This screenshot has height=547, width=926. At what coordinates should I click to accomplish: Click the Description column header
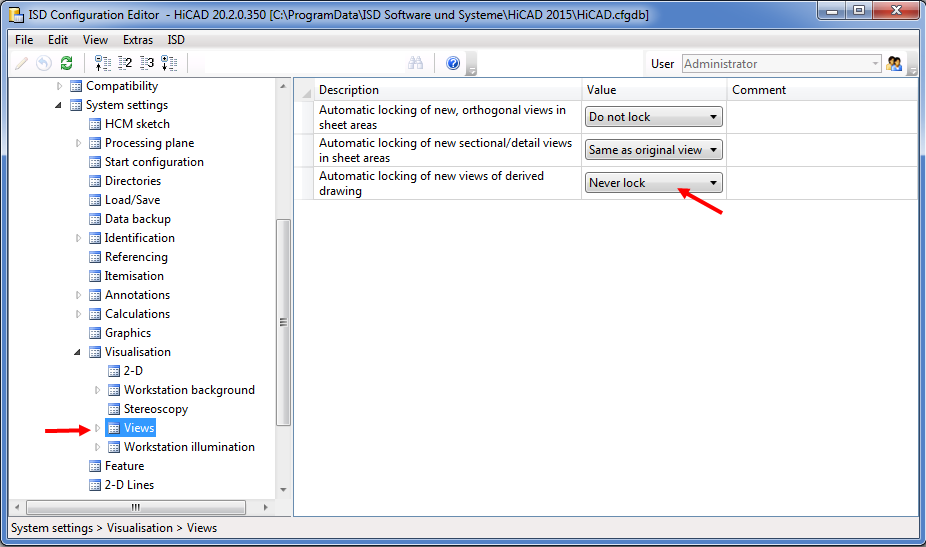[448, 90]
